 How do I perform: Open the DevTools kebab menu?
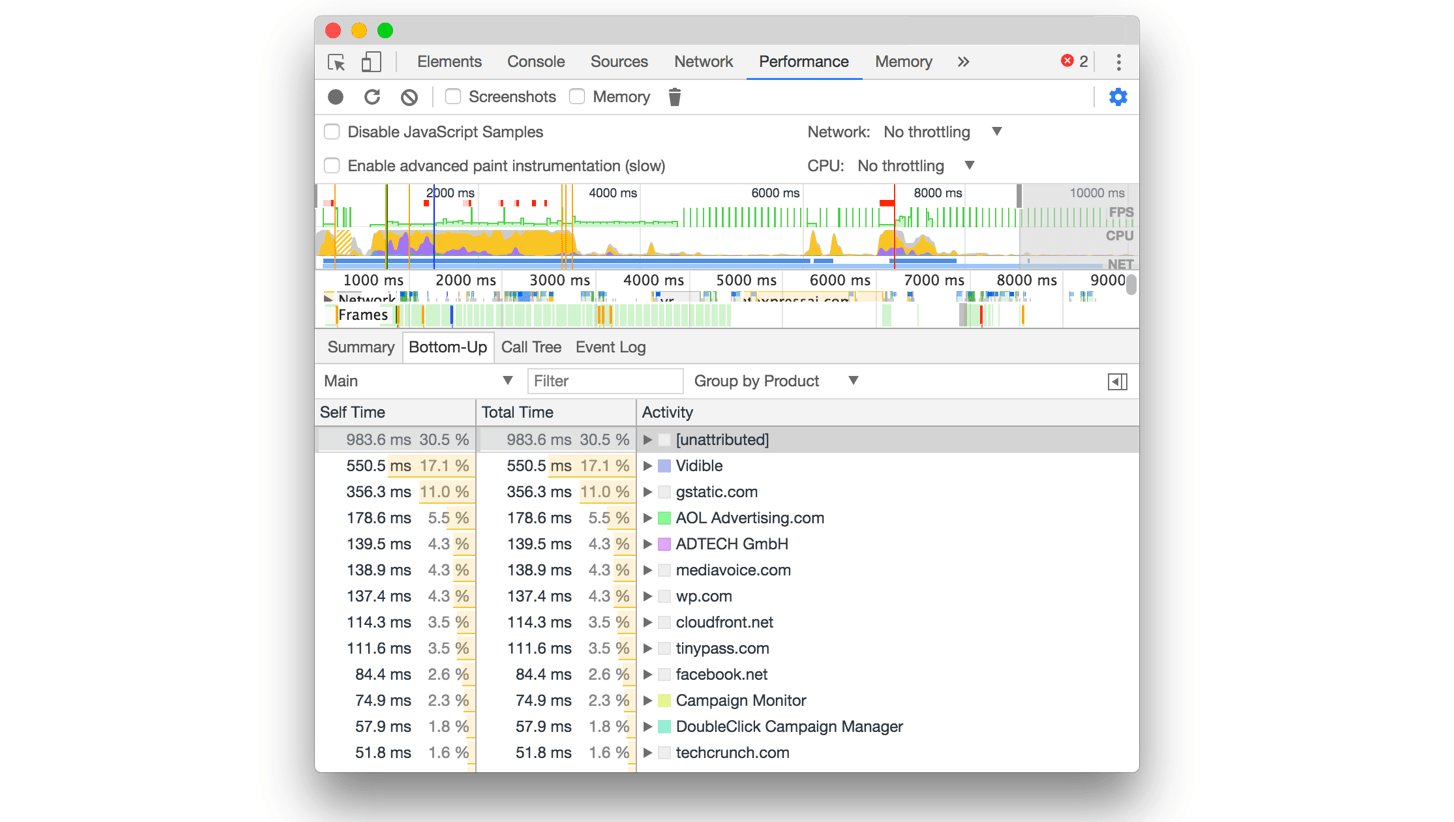point(1118,62)
